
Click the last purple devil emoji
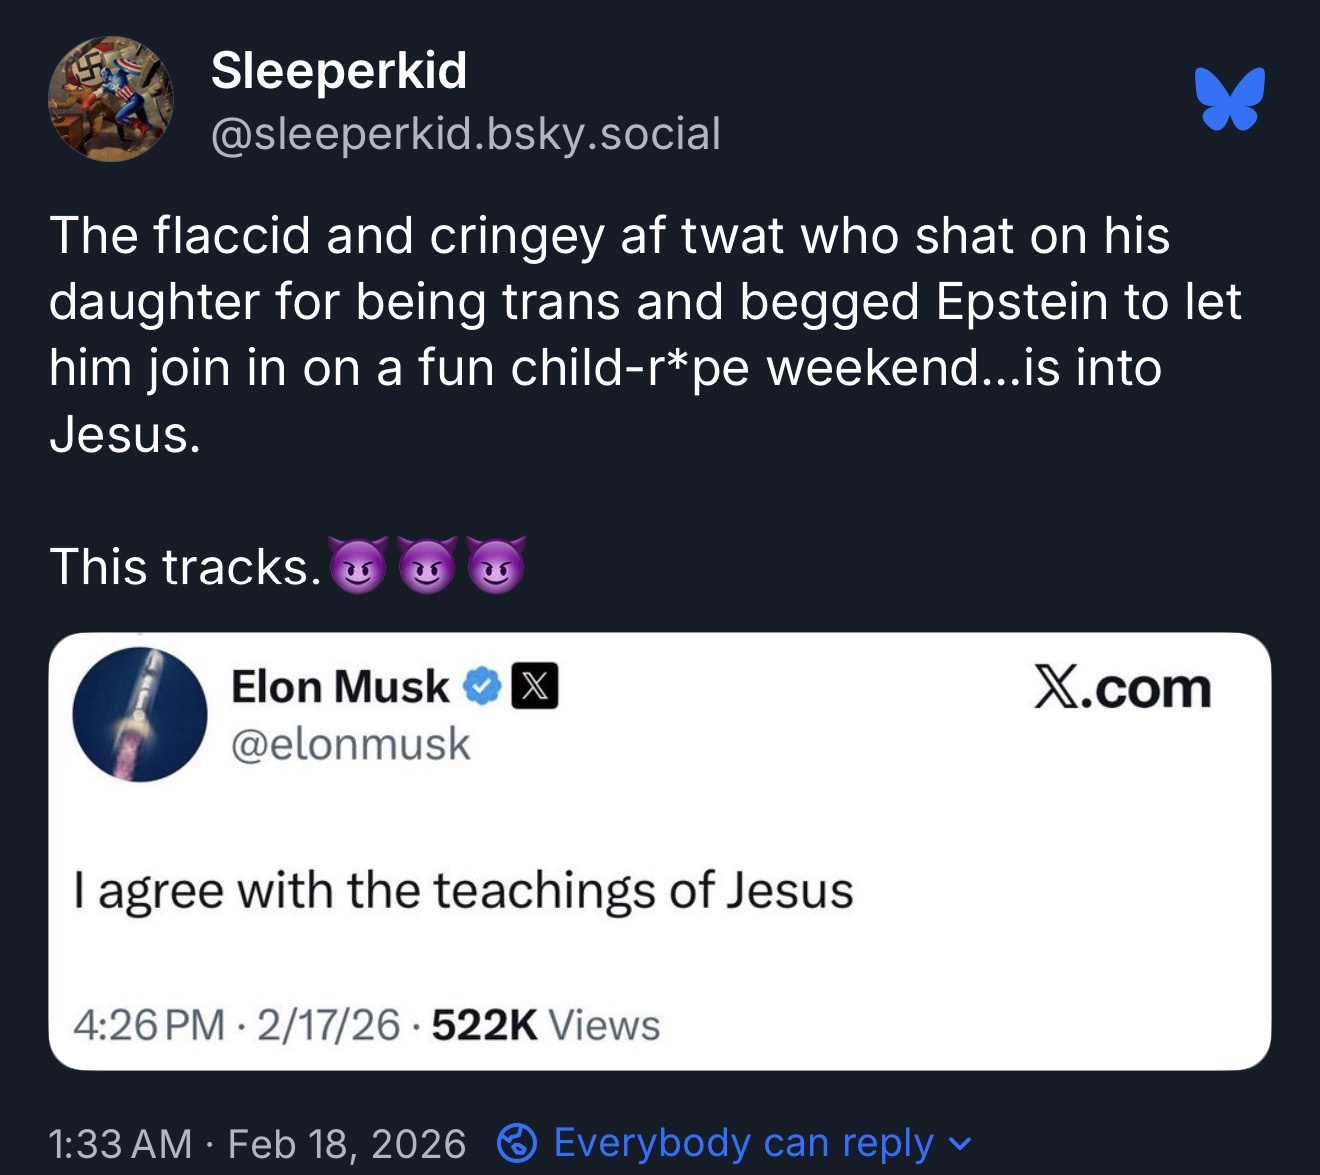click(496, 566)
